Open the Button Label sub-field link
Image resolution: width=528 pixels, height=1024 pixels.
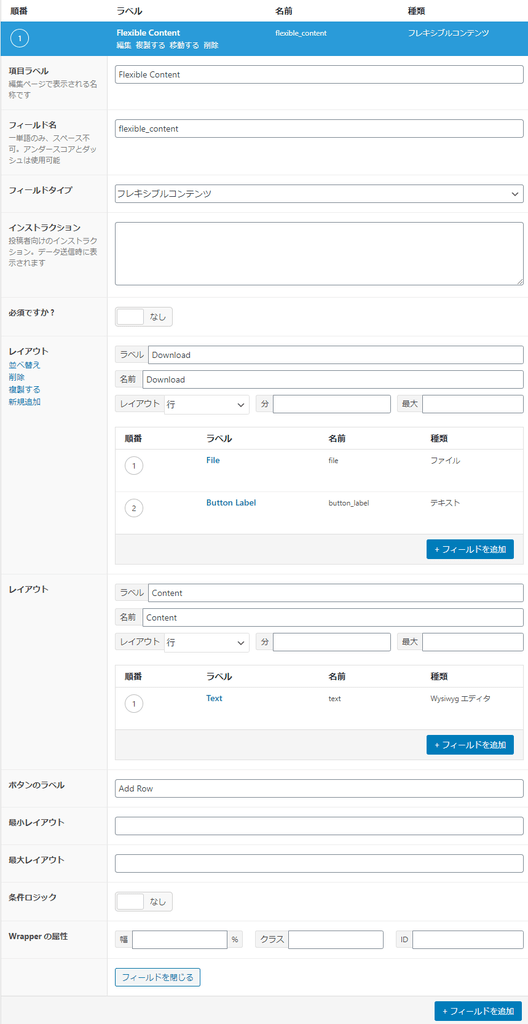coord(231,502)
